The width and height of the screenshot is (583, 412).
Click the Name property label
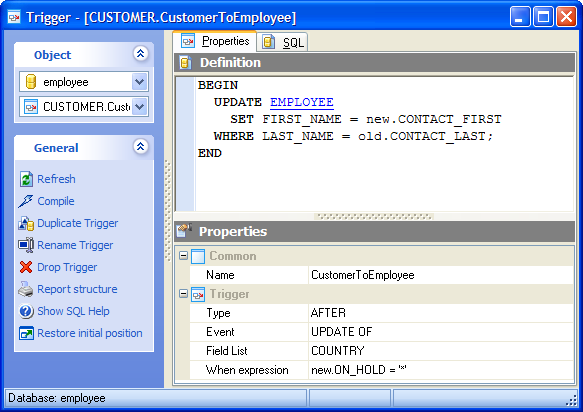[x=220, y=275]
